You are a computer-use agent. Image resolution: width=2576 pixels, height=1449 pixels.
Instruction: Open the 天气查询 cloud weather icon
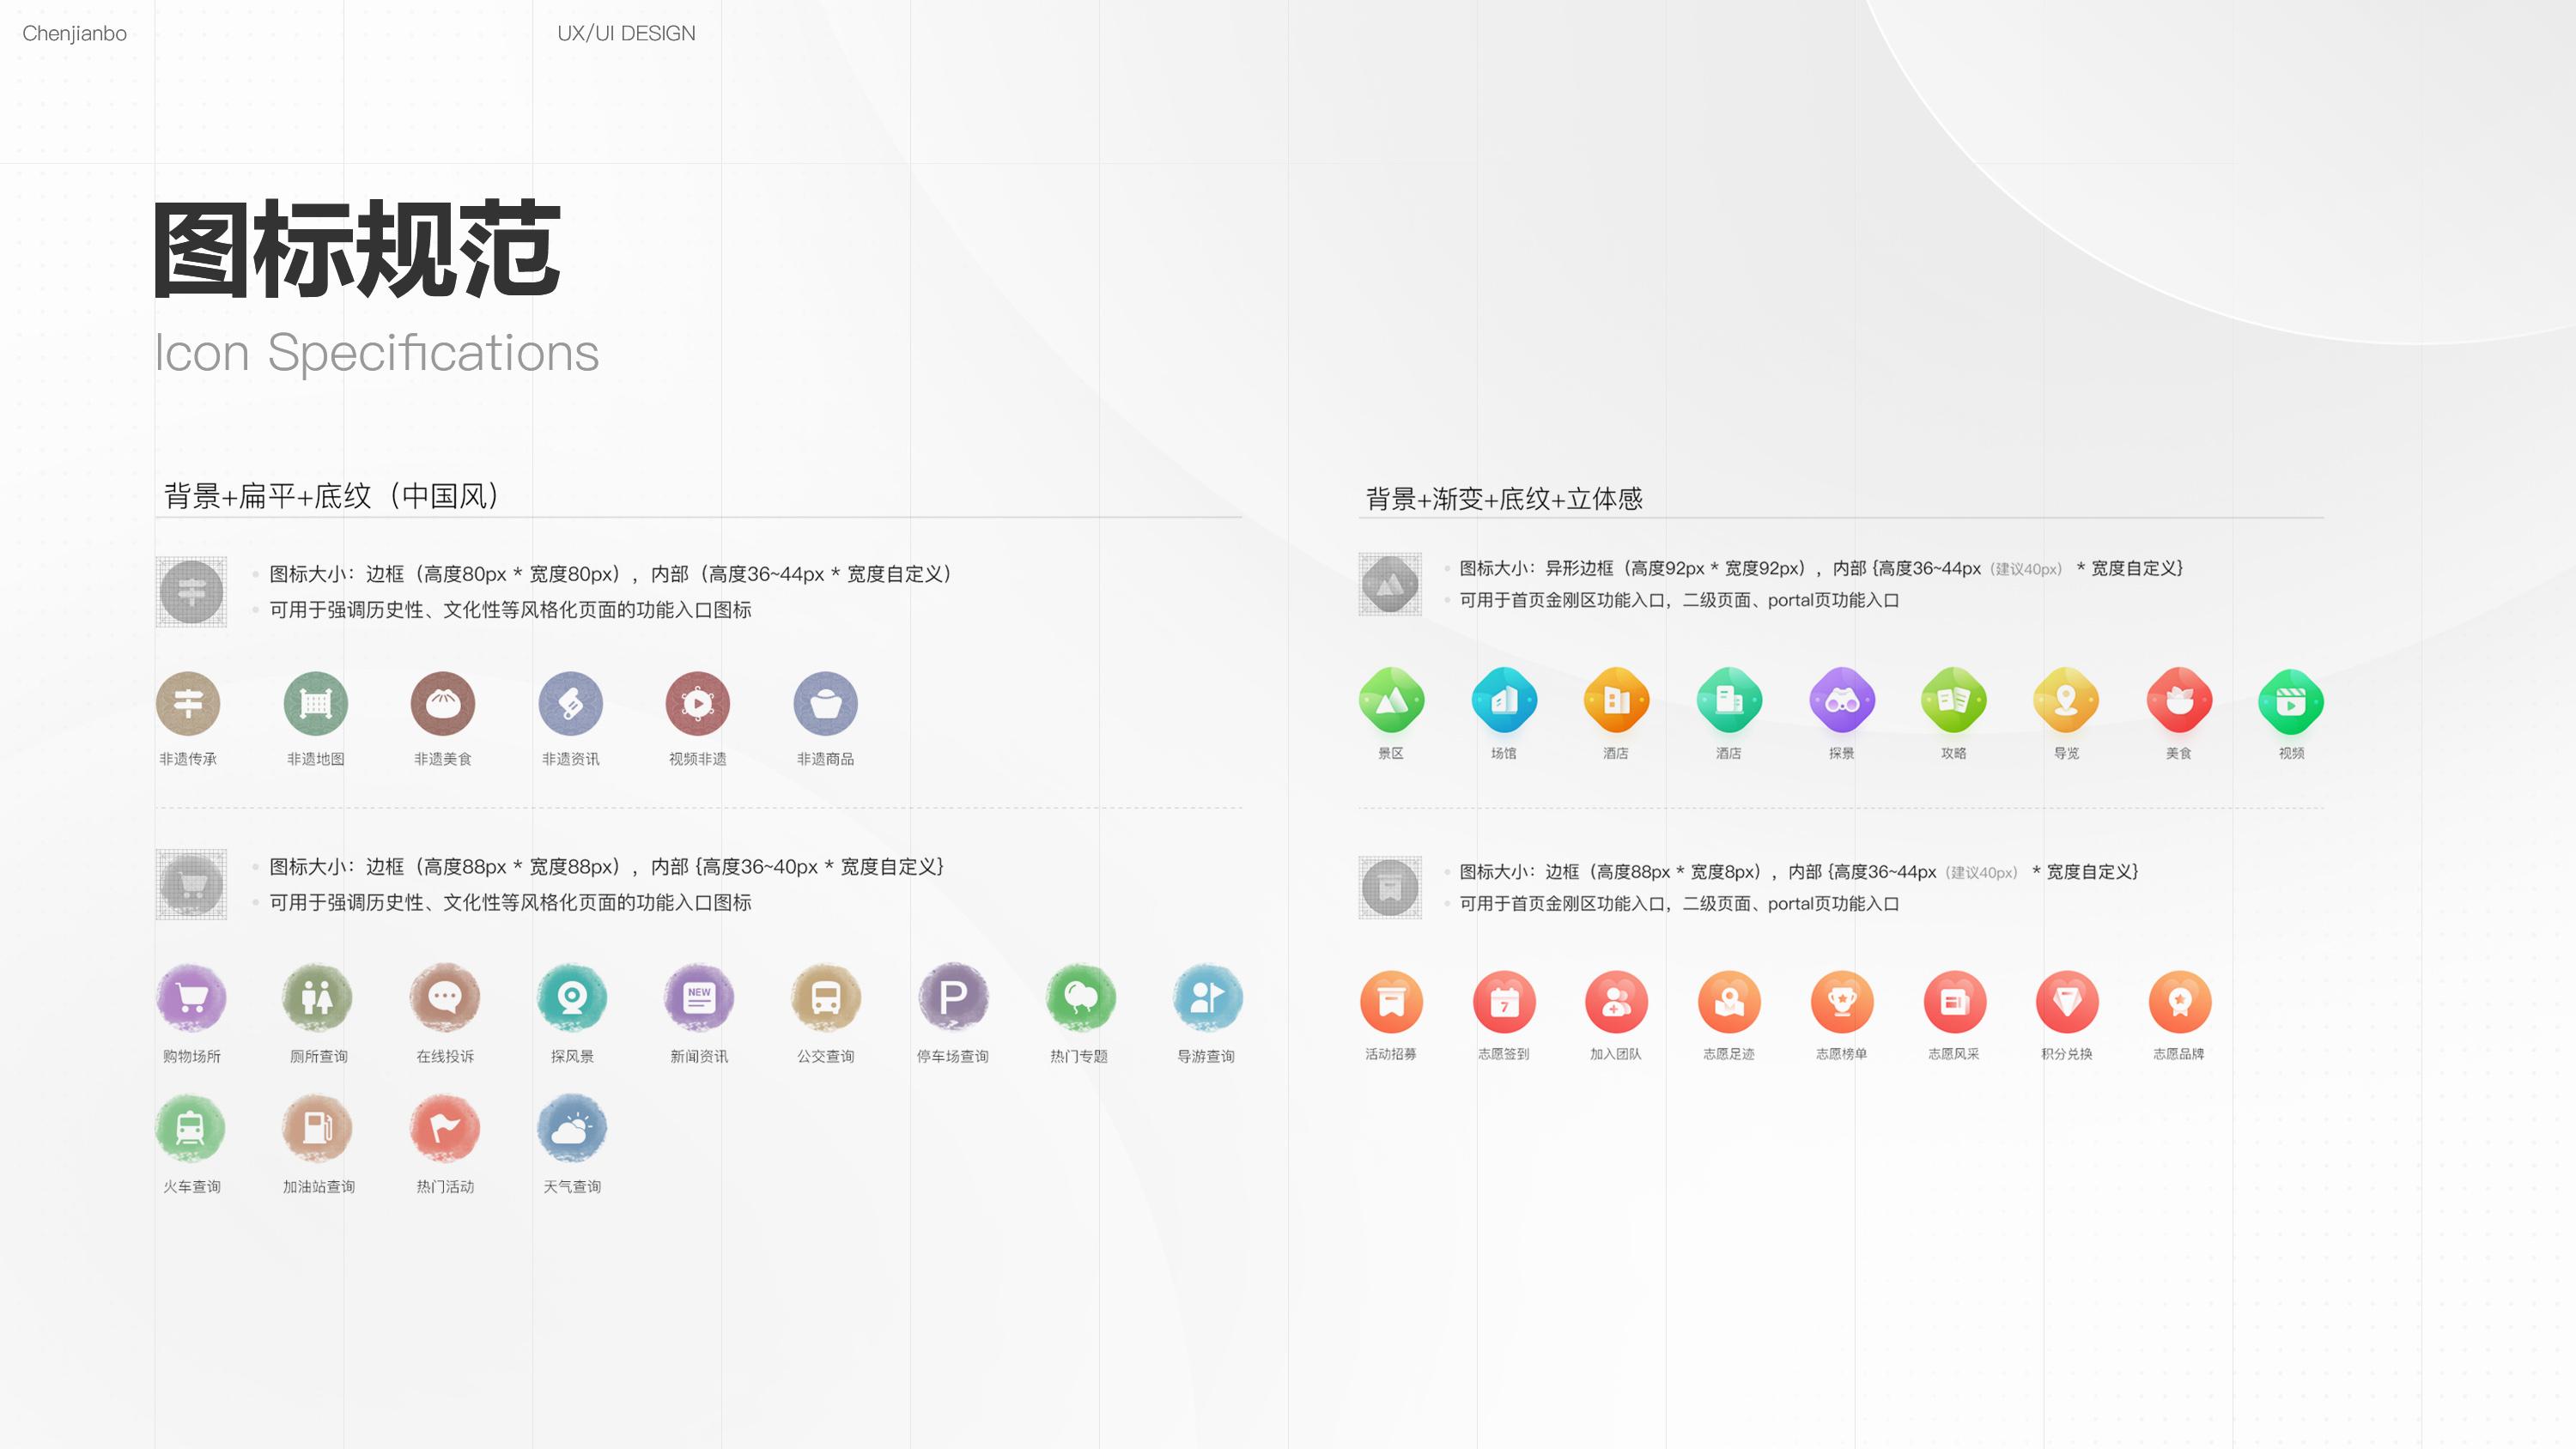pos(571,1128)
